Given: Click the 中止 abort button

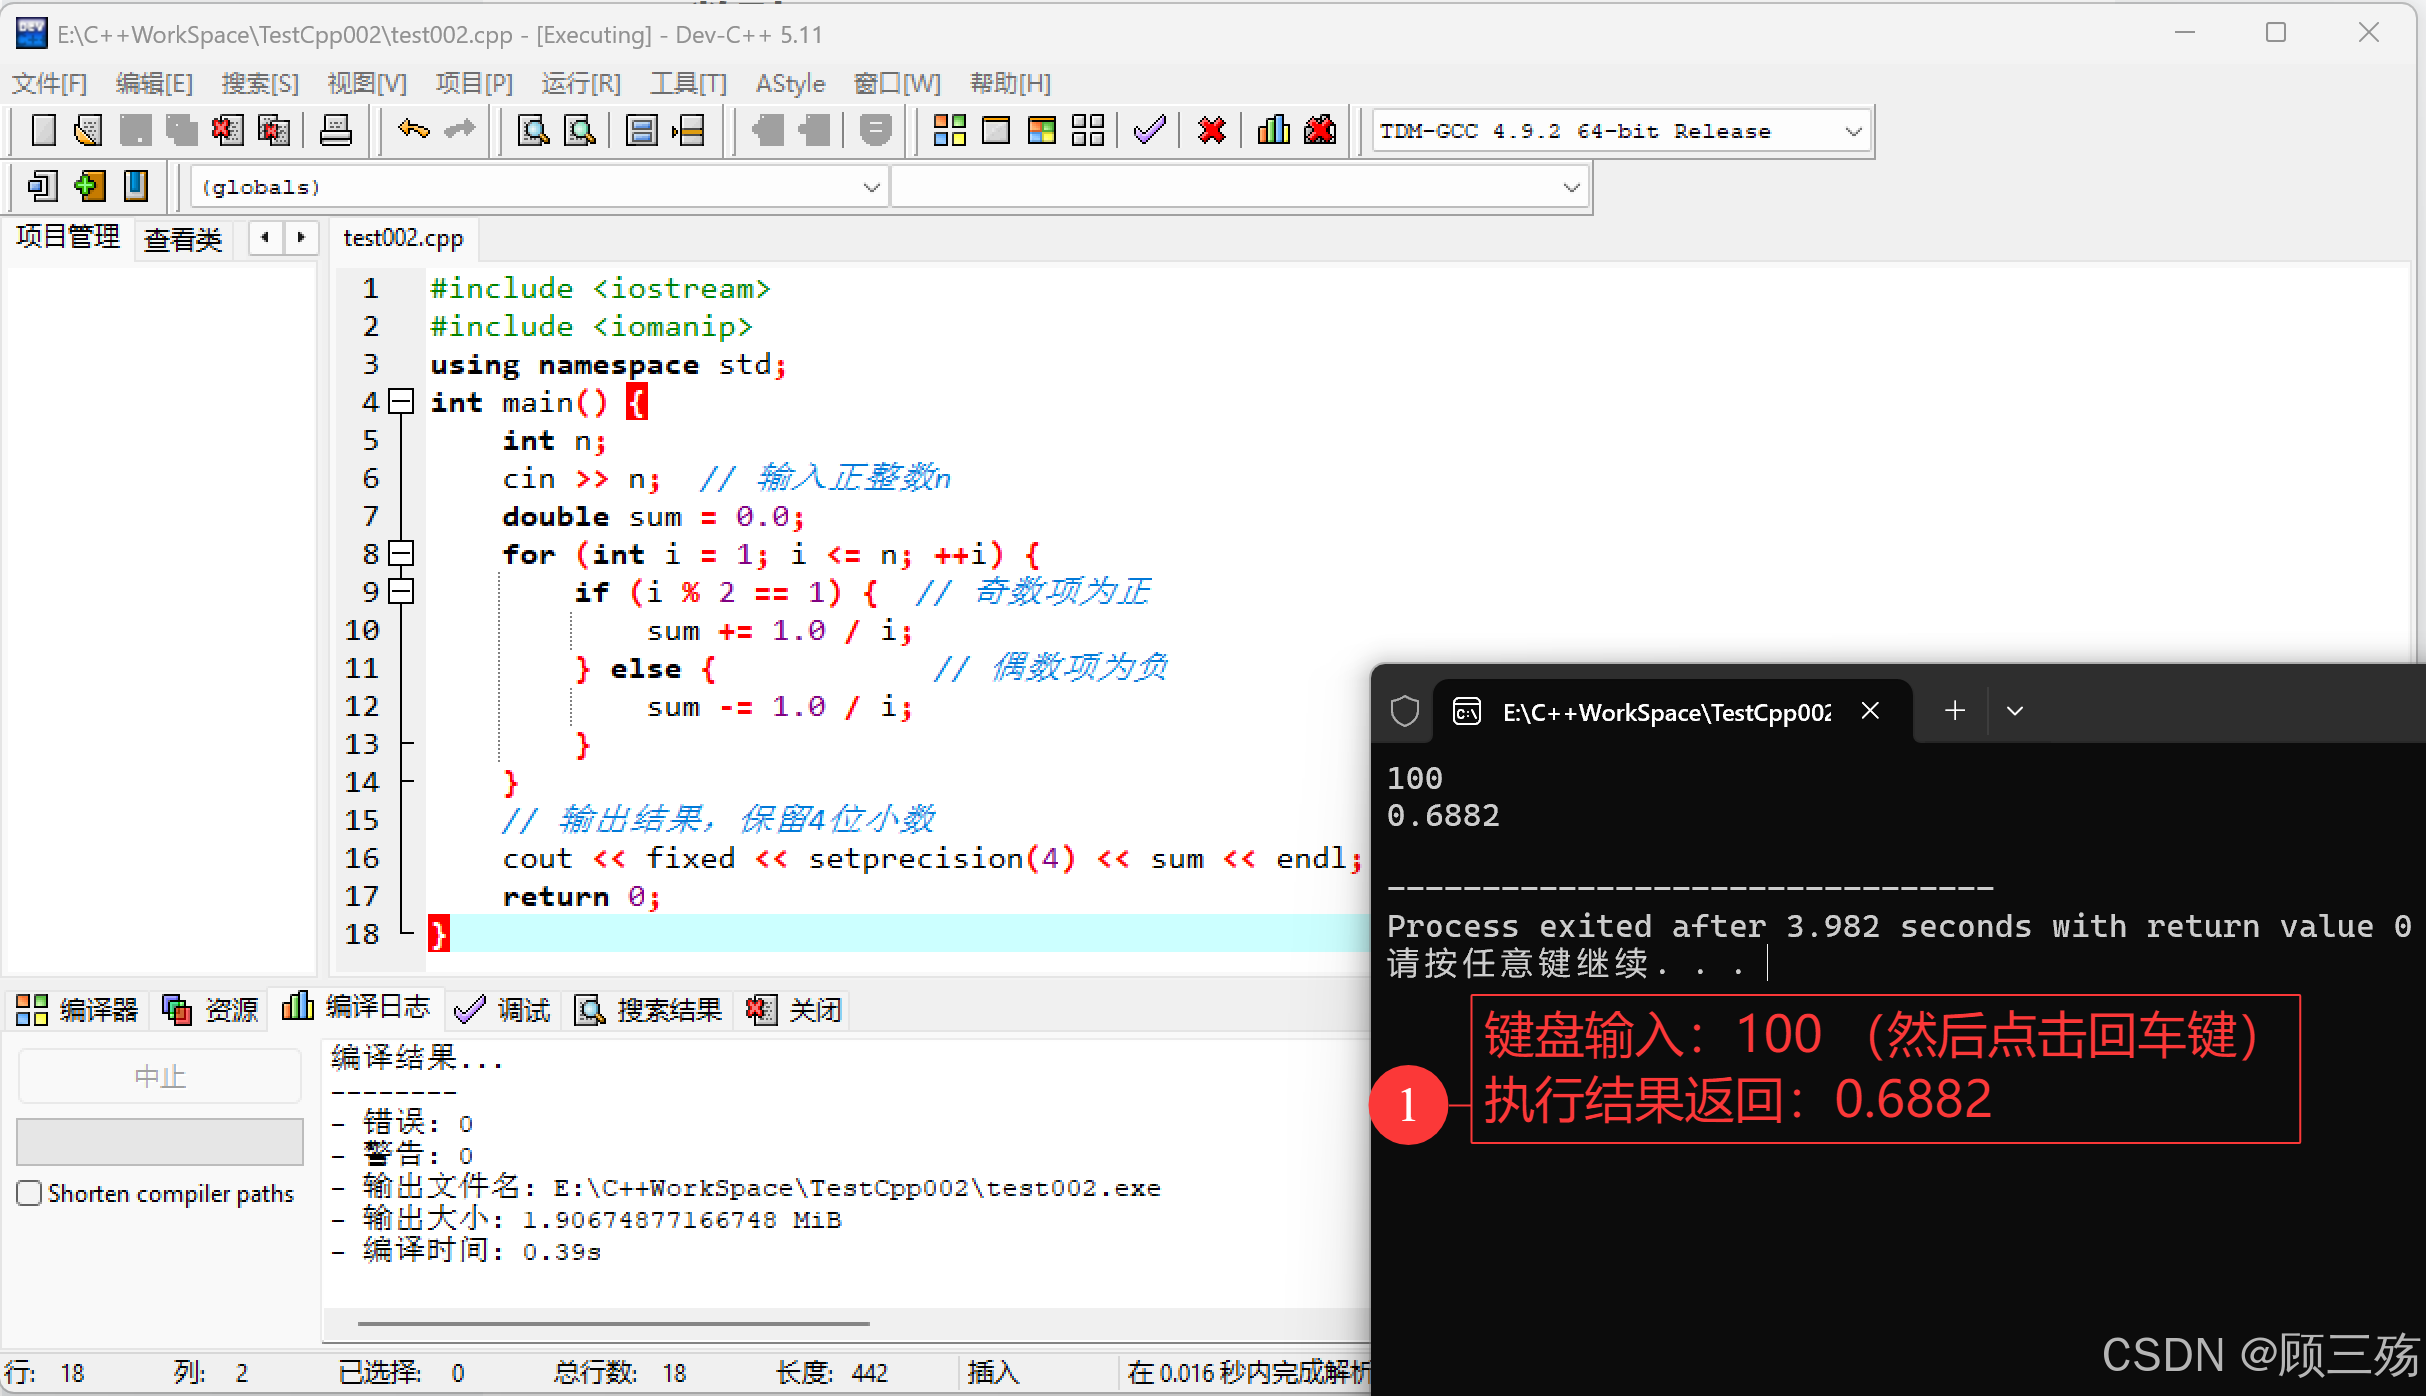Looking at the screenshot, I should (160, 1077).
